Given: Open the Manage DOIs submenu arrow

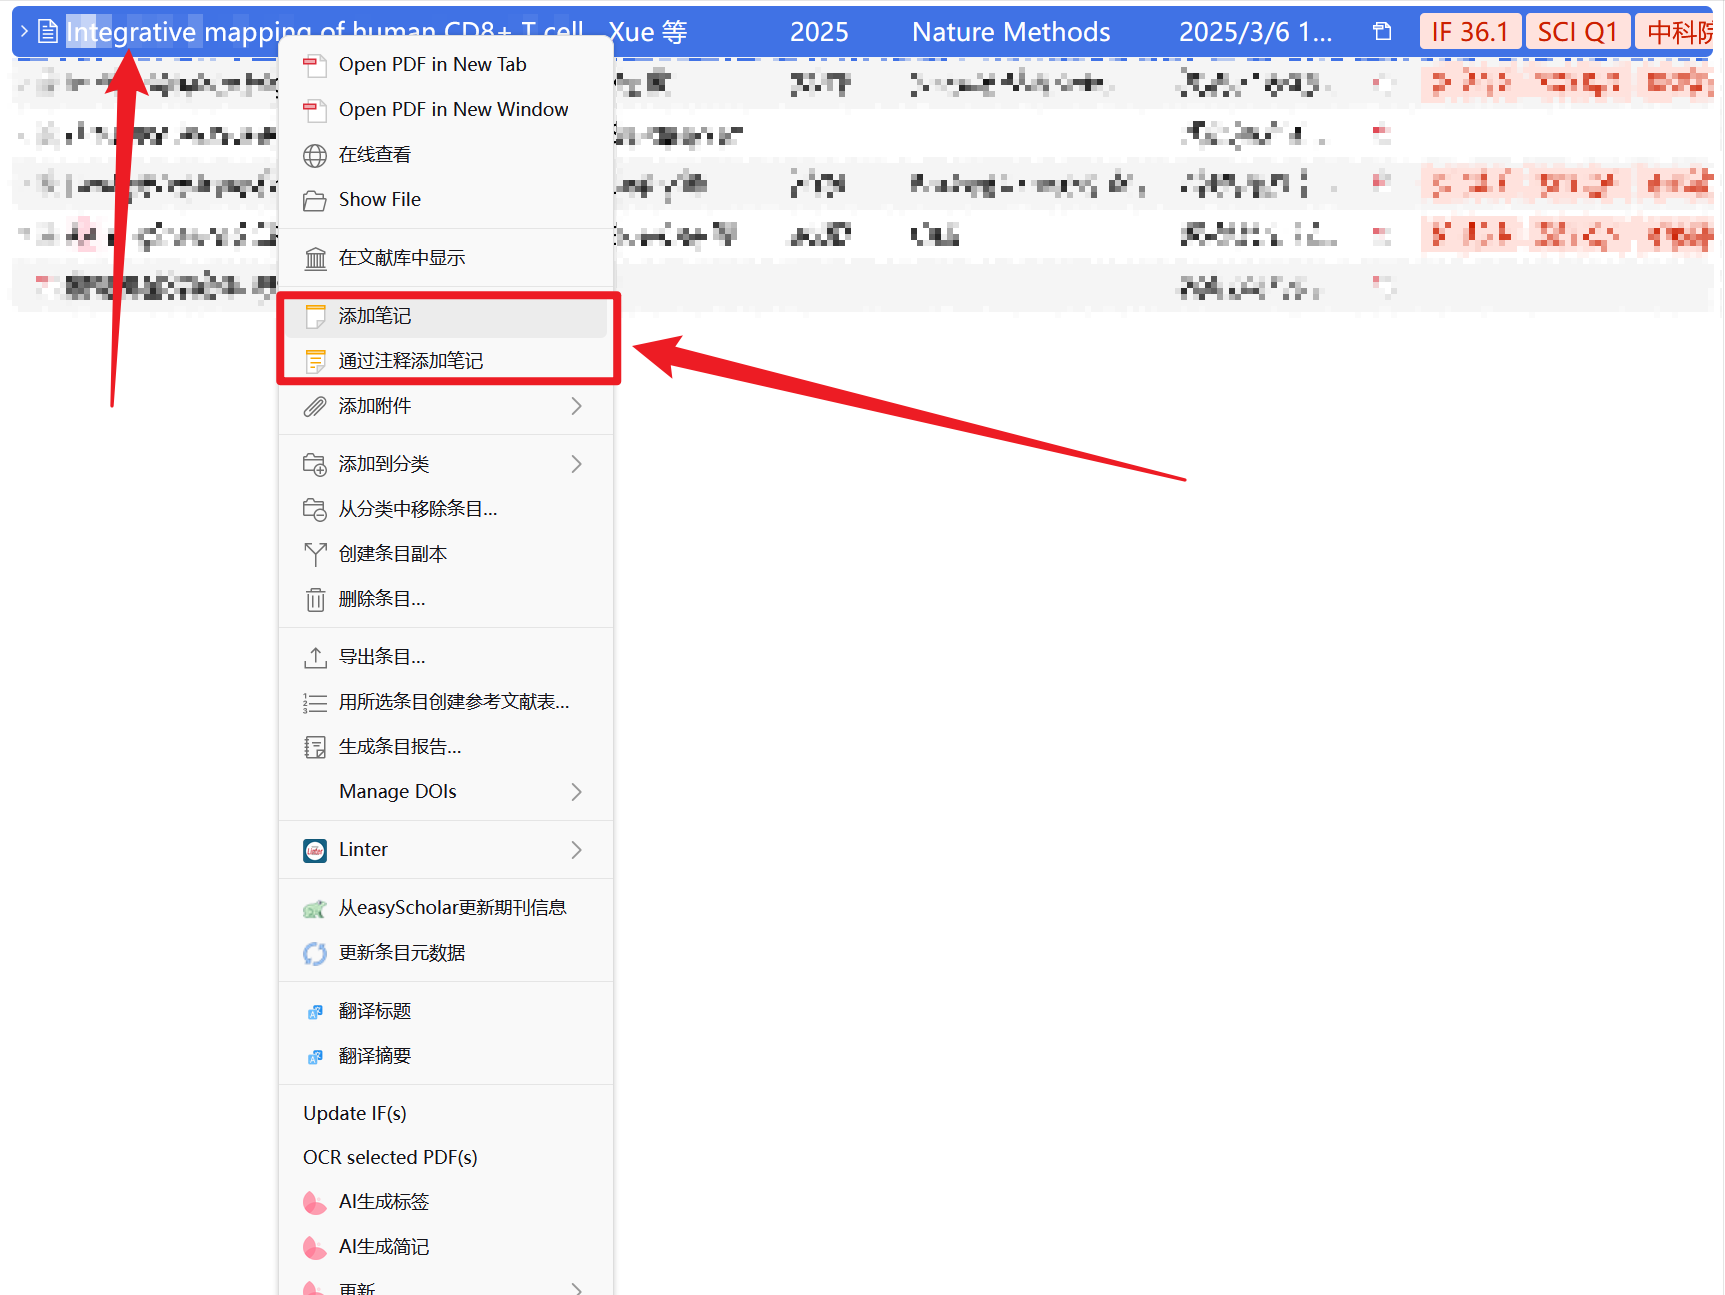Looking at the screenshot, I should (x=576, y=792).
